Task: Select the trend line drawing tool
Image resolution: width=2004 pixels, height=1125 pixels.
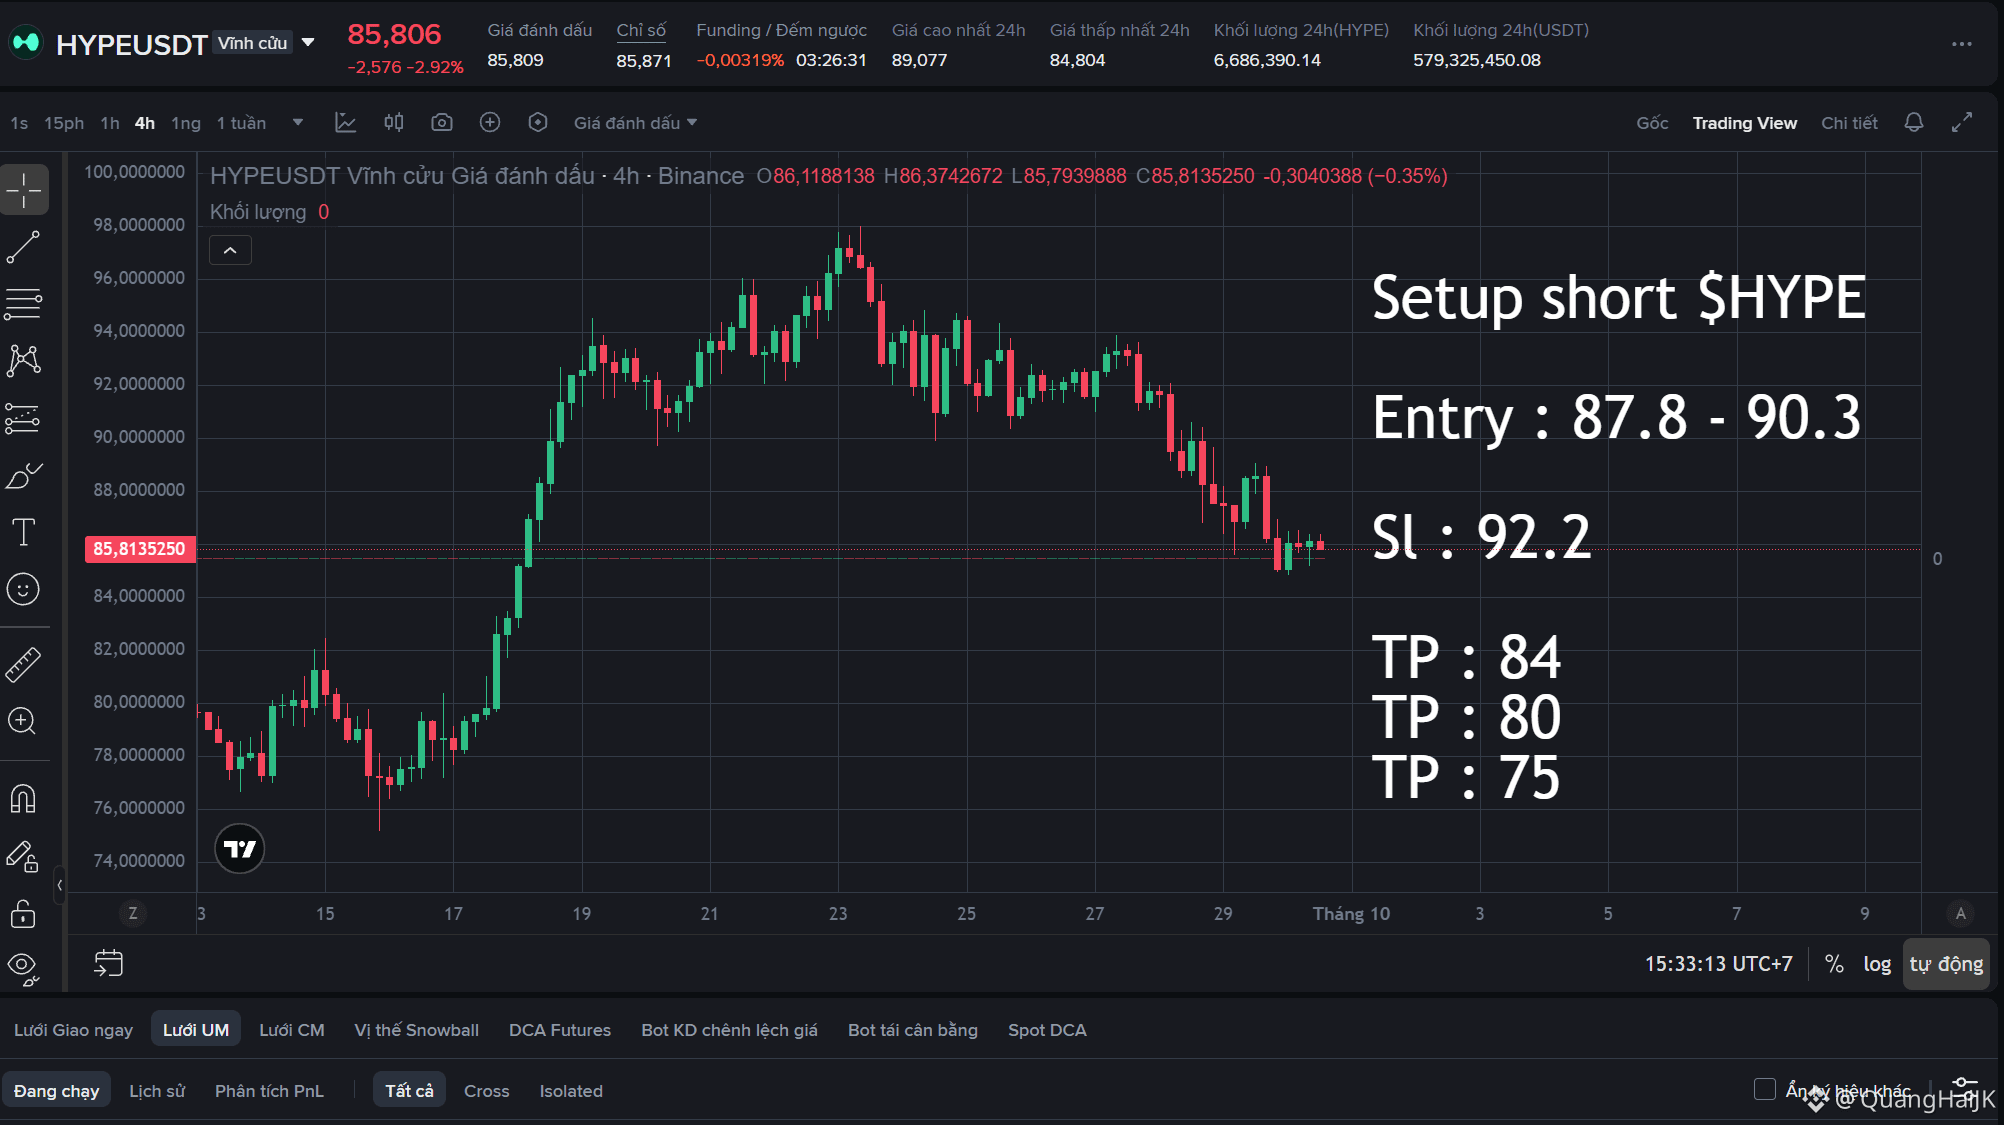Action: pyautogui.click(x=23, y=247)
